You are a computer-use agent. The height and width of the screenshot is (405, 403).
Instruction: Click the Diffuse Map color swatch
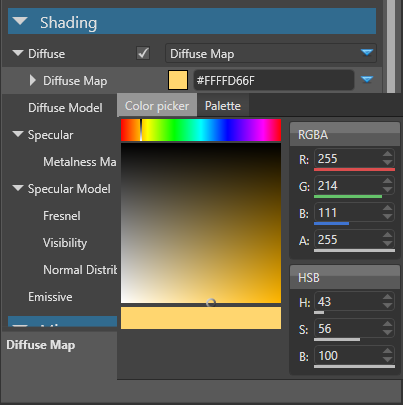[178, 80]
